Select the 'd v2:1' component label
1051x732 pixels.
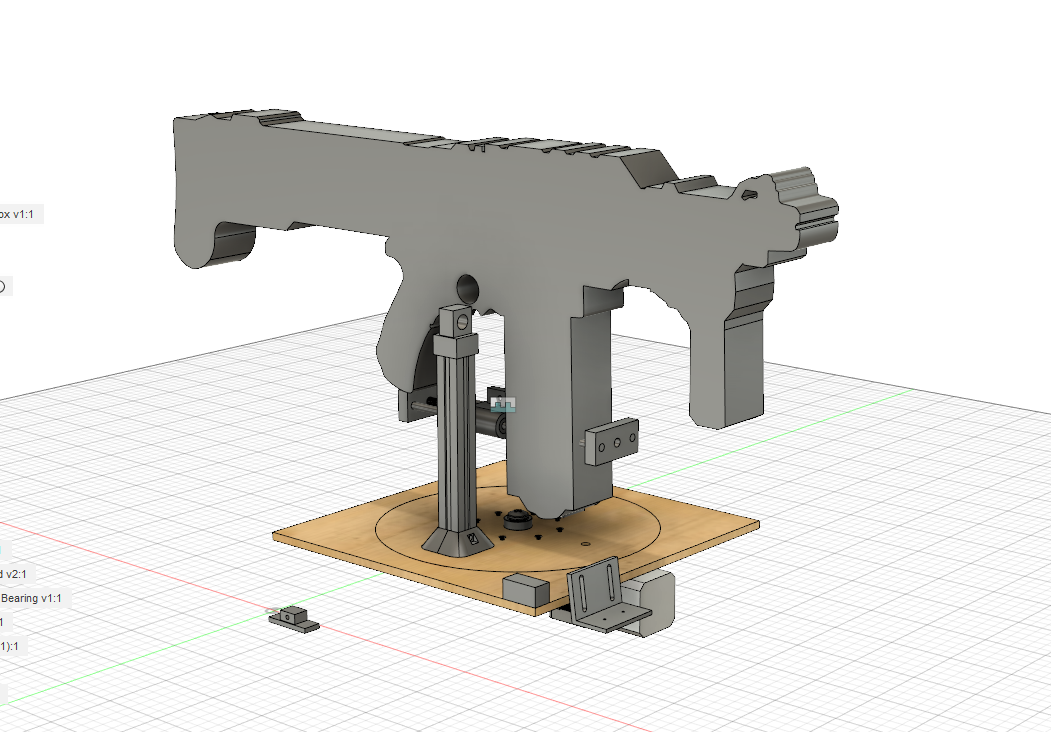coord(14,573)
